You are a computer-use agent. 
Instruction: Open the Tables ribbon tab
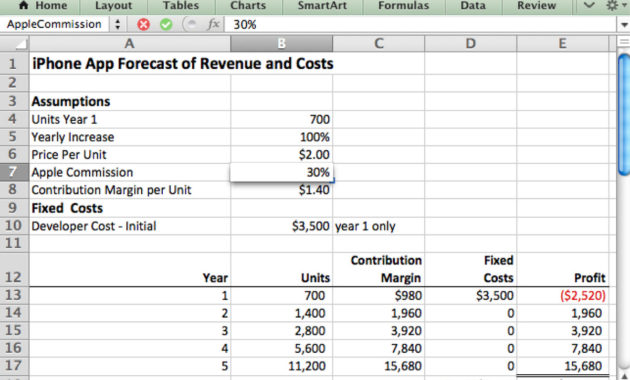181,6
